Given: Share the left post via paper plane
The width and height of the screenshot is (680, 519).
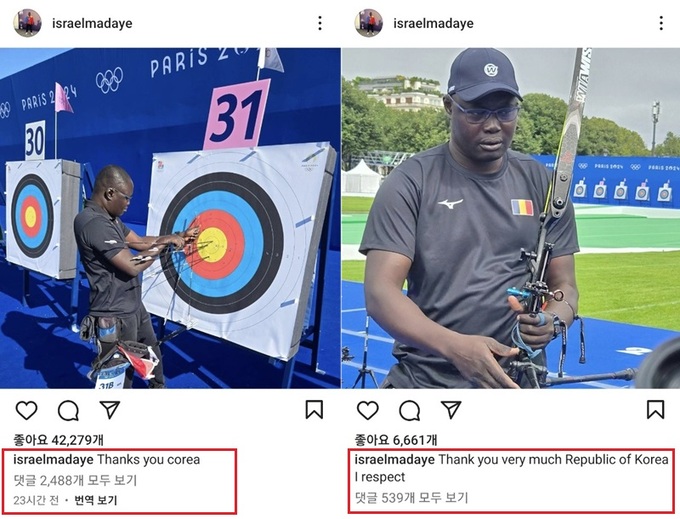Looking at the screenshot, I should [109, 410].
